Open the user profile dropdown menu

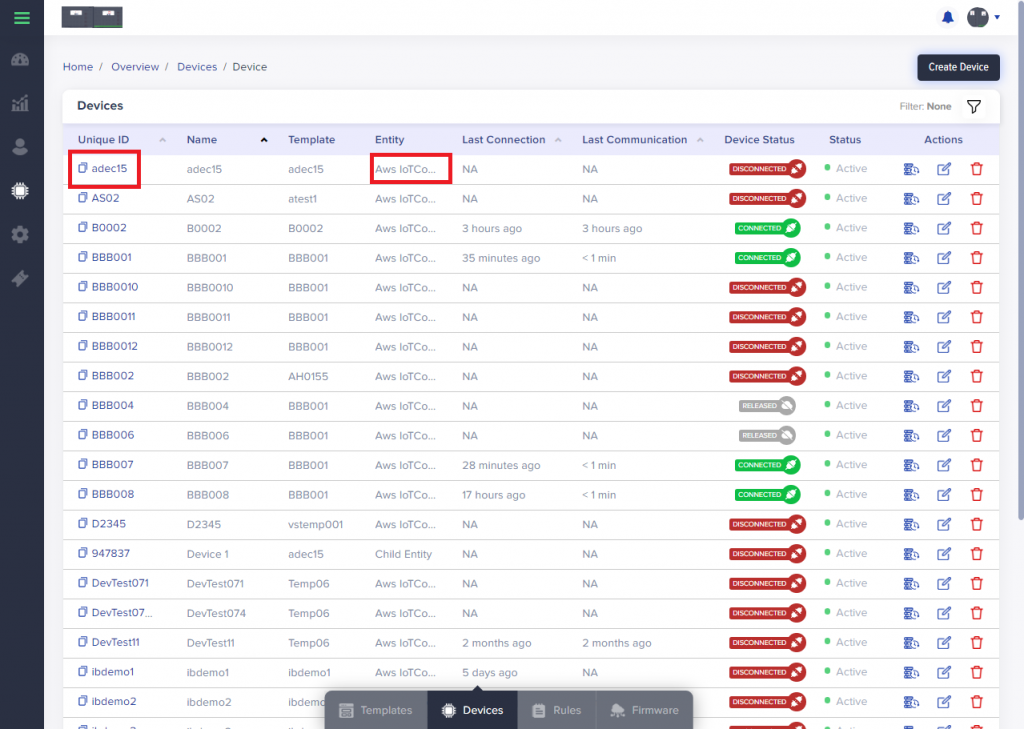pyautogui.click(x=982, y=17)
